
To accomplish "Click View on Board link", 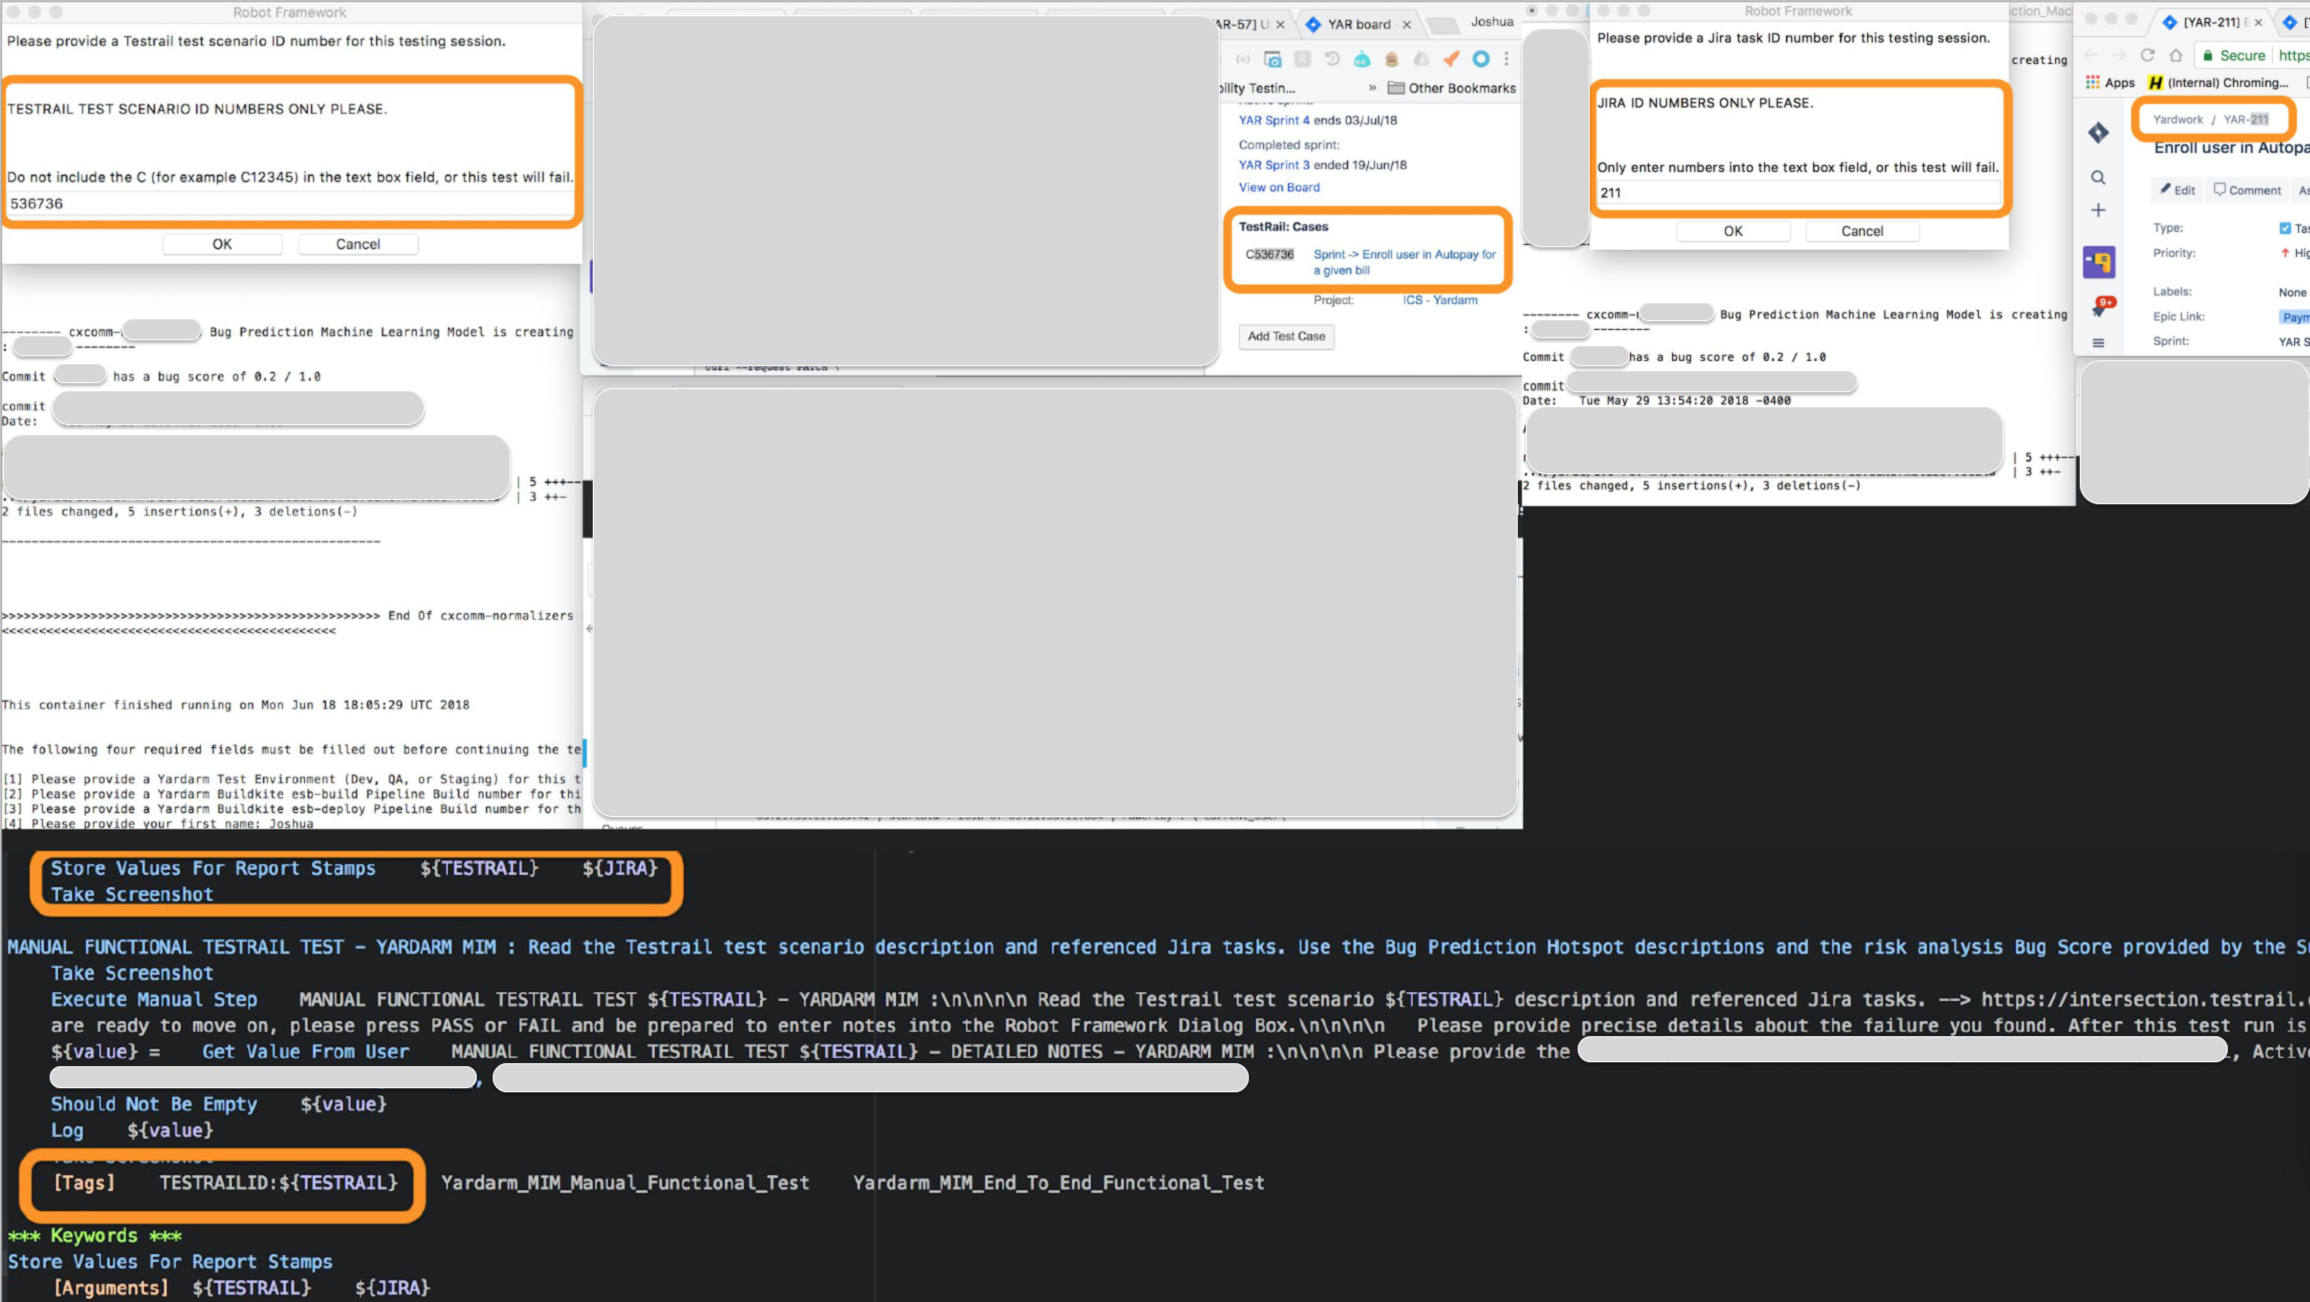I will tap(1278, 187).
